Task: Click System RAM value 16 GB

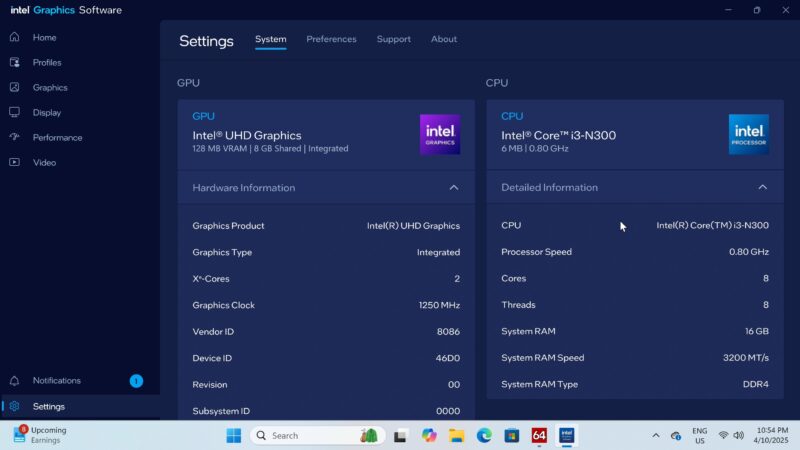Action: (x=757, y=331)
